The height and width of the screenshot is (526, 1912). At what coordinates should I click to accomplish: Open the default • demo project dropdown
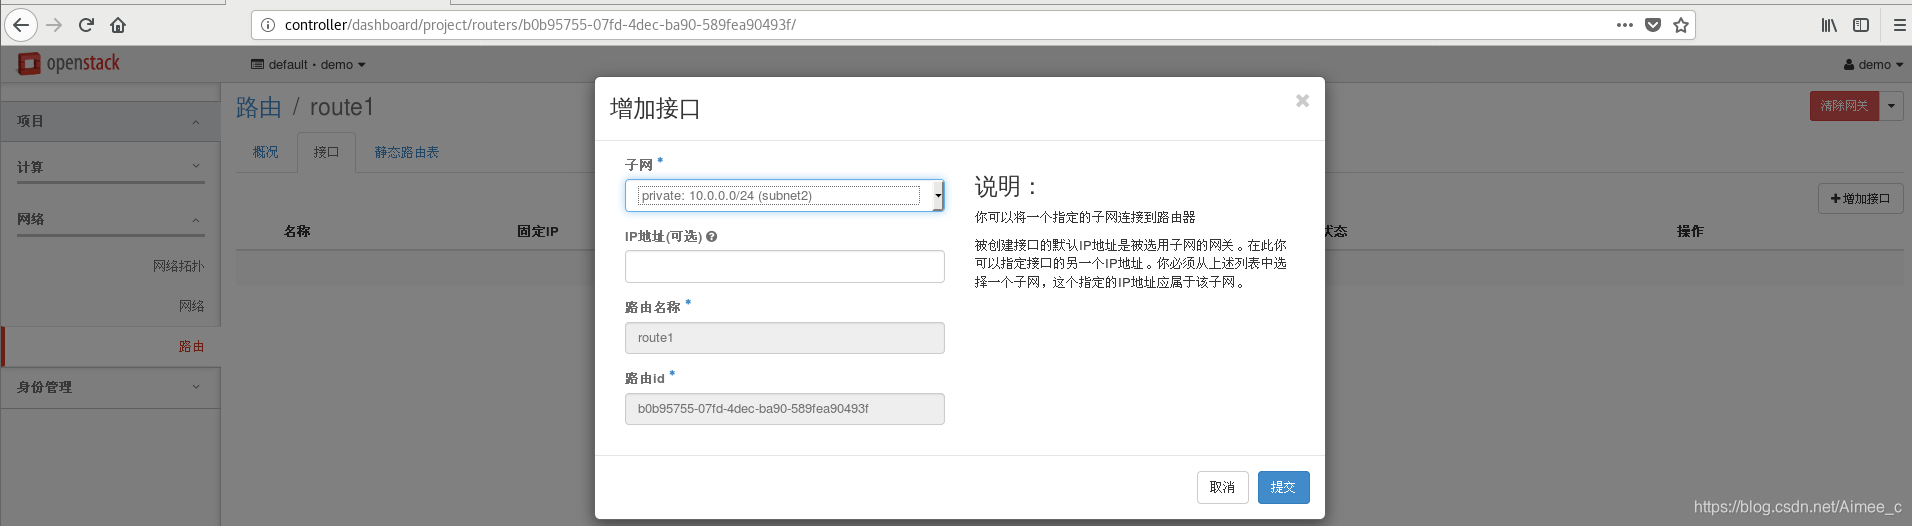pyautogui.click(x=308, y=65)
